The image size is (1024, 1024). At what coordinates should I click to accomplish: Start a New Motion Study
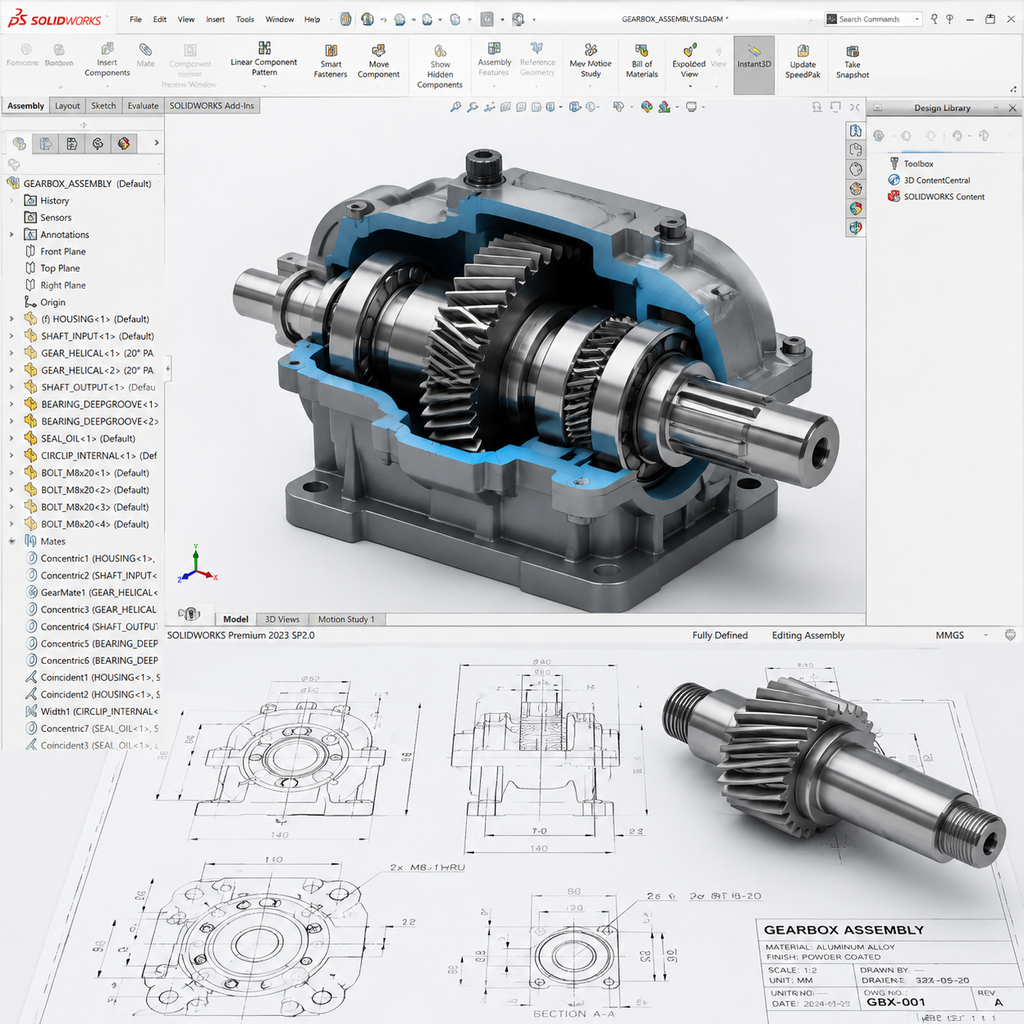[x=590, y=60]
